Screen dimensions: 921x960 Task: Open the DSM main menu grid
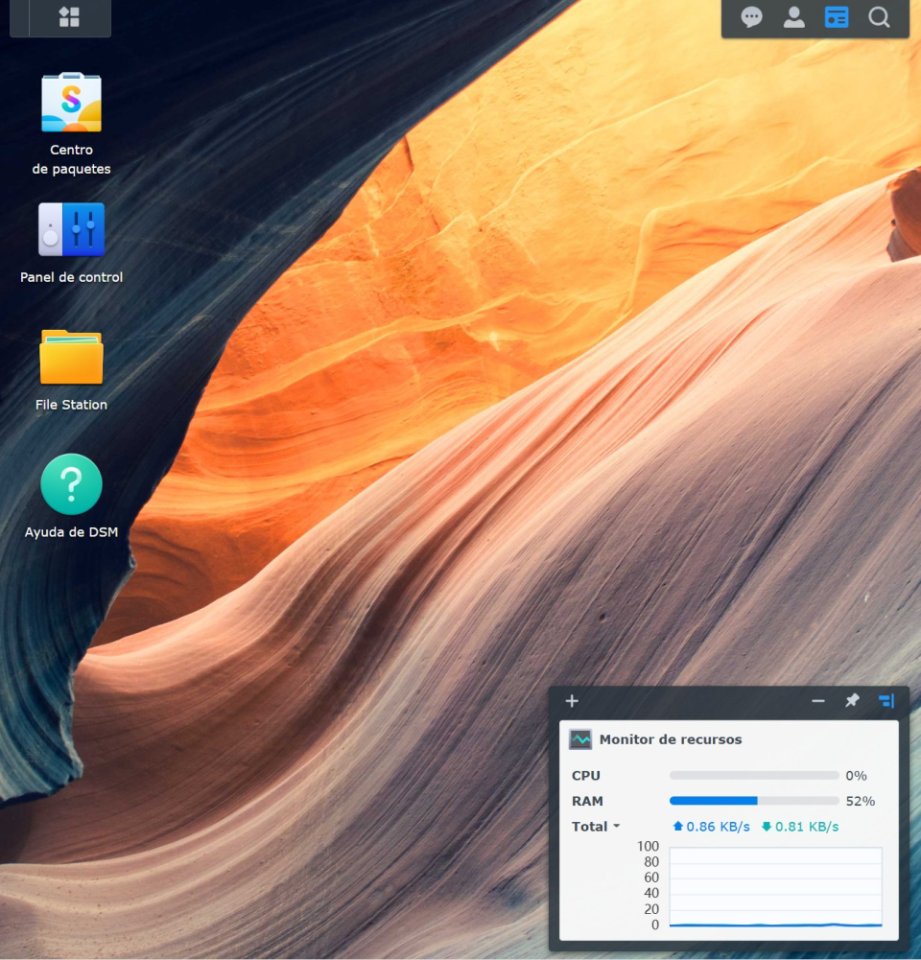(69, 17)
